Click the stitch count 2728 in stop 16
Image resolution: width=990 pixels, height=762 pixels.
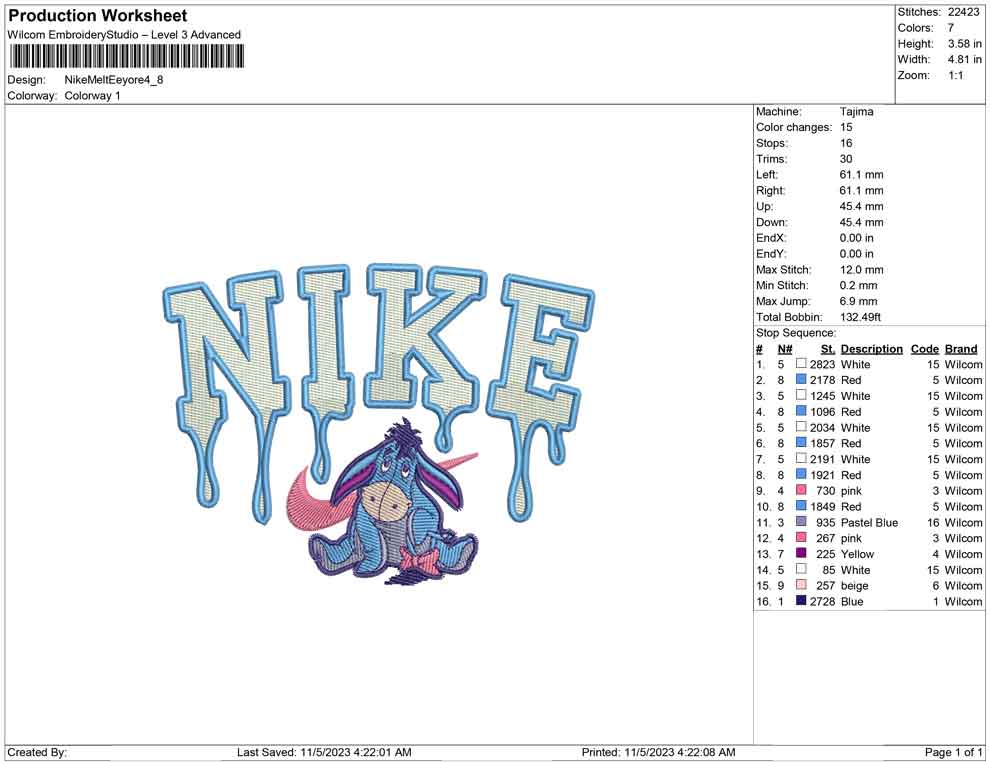823,602
